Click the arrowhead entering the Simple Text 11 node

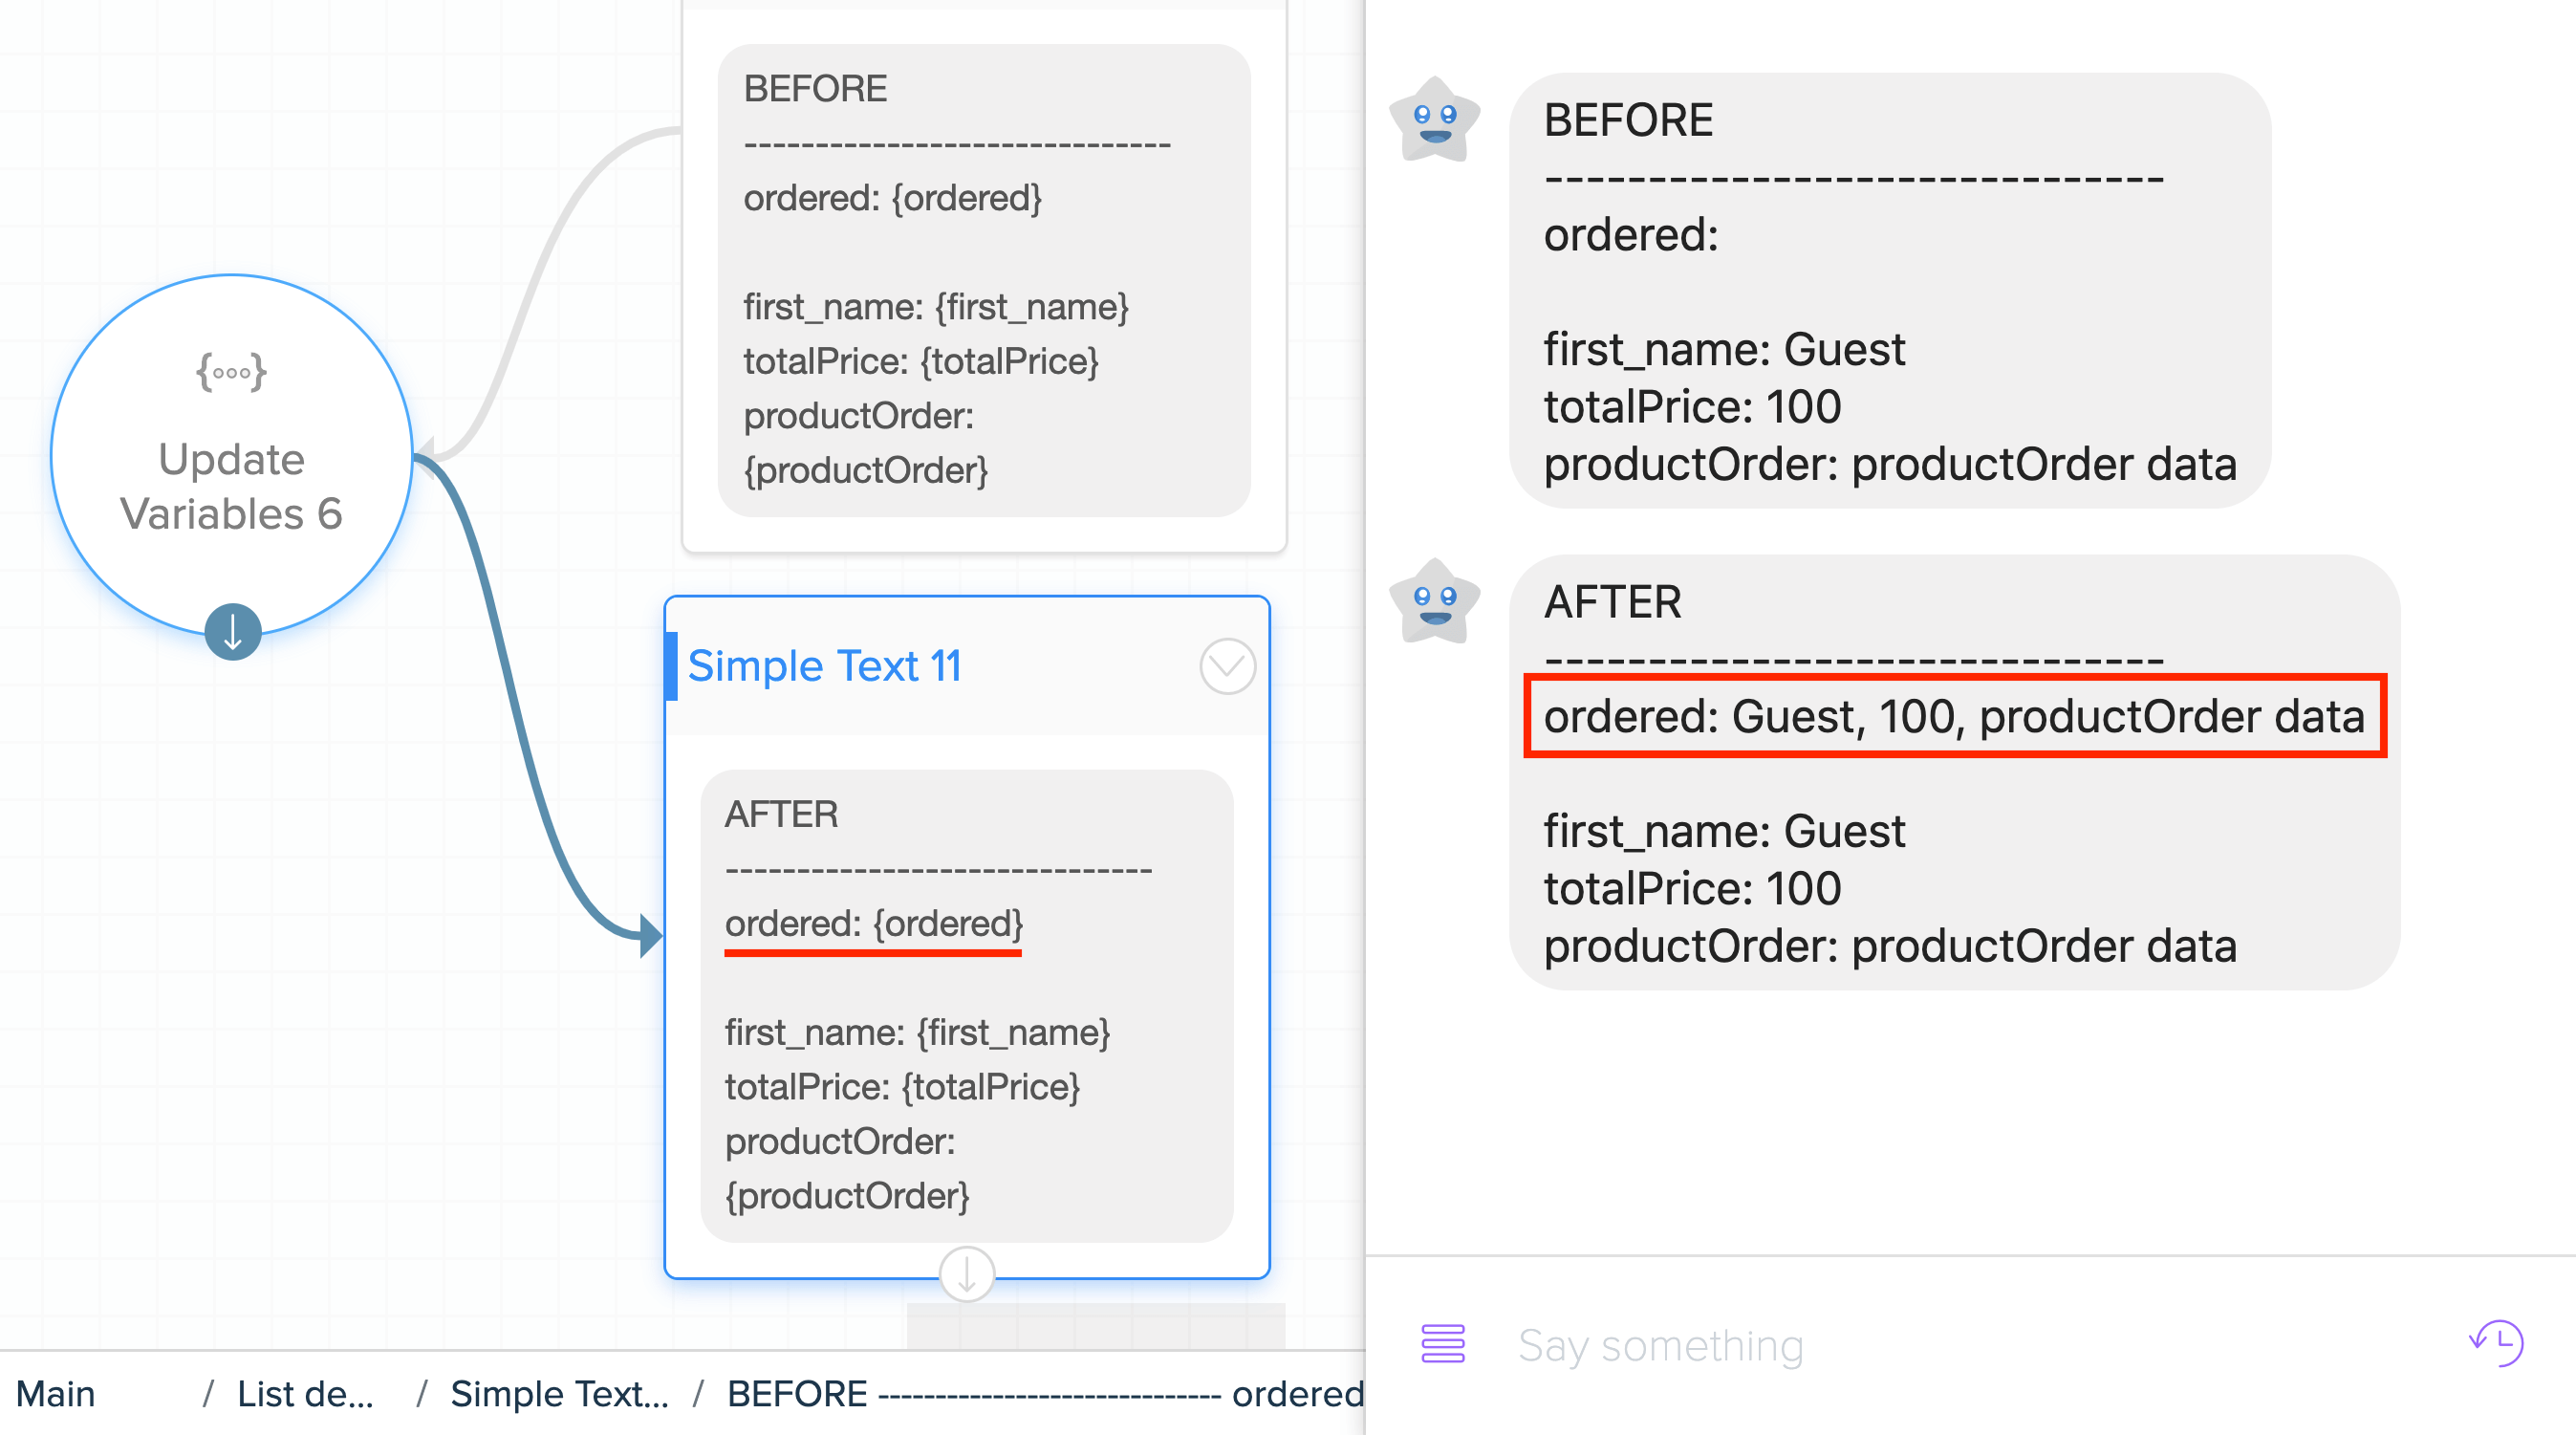(651, 936)
